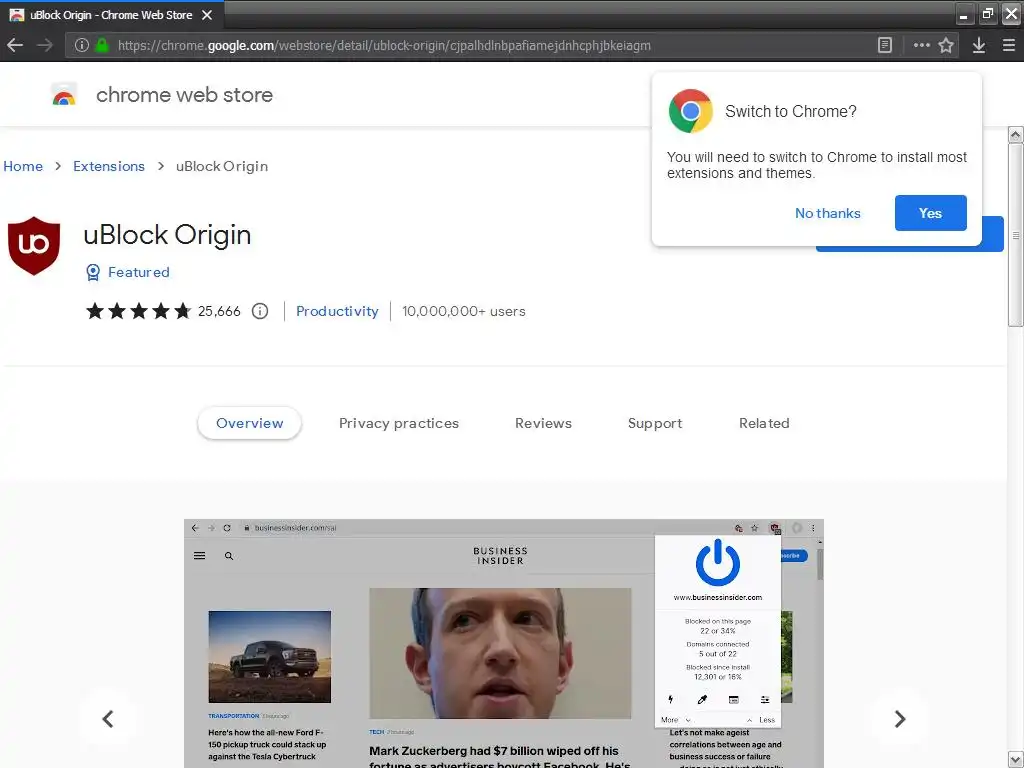Click the Featured badge icon
This screenshot has height=768, width=1024.
point(93,272)
